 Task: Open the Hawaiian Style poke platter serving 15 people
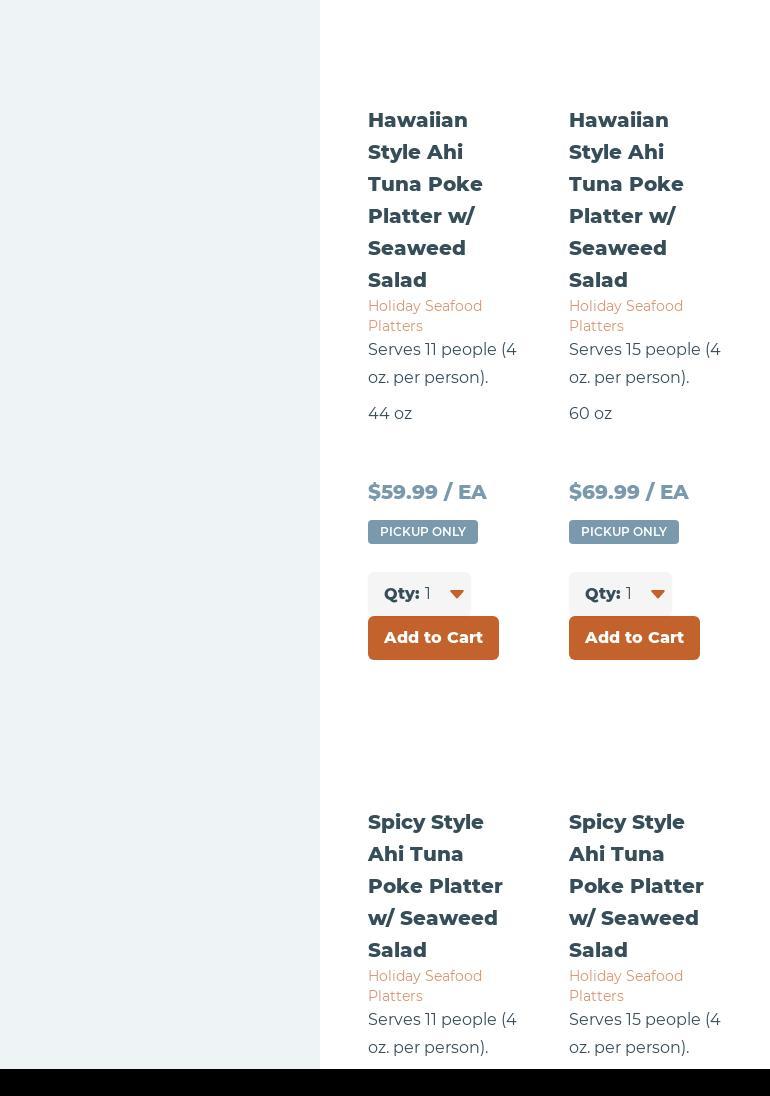point(626,200)
